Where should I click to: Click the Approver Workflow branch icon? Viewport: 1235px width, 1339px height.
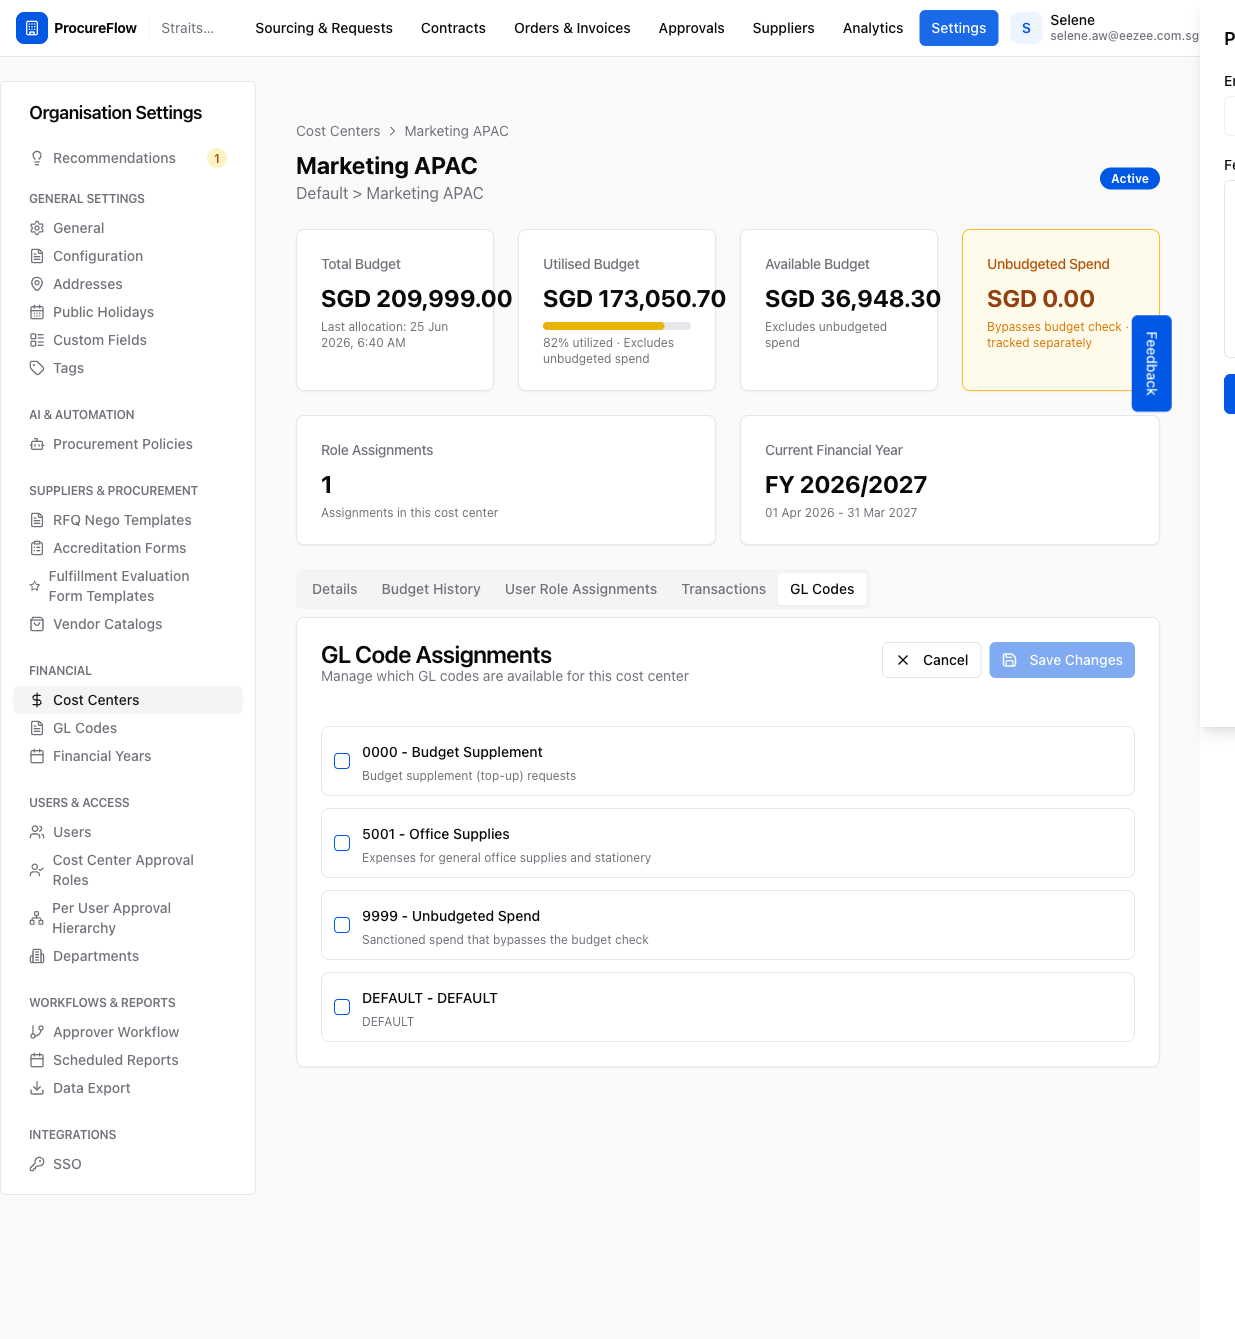pos(37,1032)
